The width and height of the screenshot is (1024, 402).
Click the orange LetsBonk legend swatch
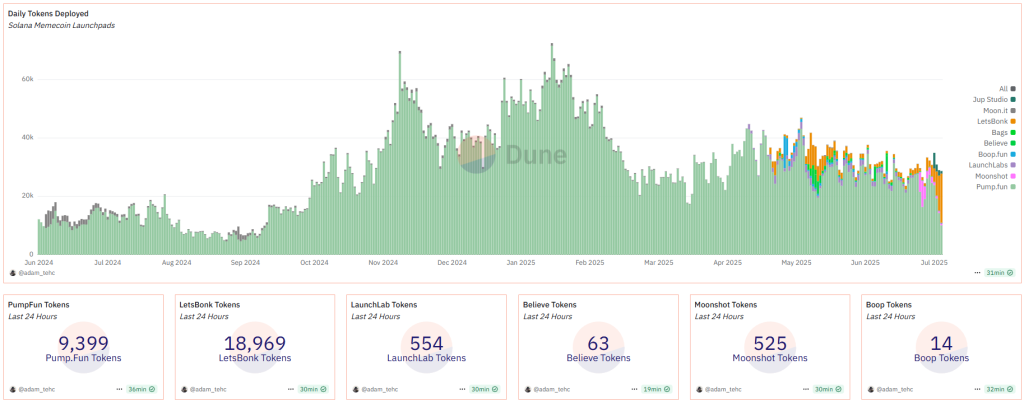click(1013, 121)
